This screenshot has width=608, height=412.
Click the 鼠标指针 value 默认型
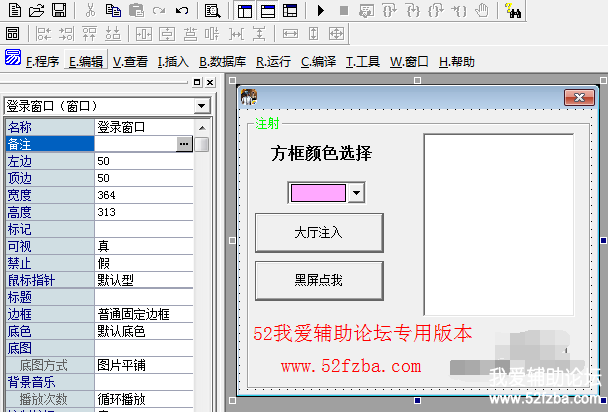pyautogui.click(x=143, y=280)
